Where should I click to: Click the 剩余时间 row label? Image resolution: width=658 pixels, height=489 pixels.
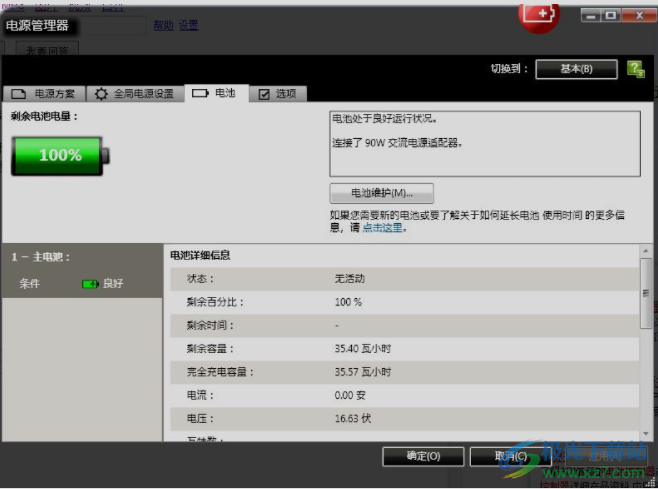(210, 325)
